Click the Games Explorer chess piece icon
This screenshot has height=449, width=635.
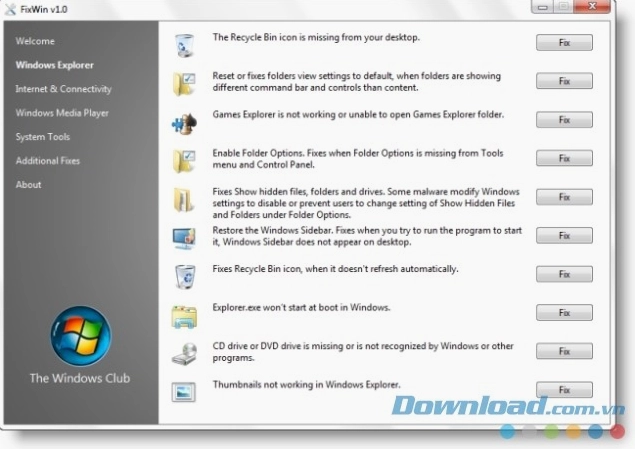(184, 123)
